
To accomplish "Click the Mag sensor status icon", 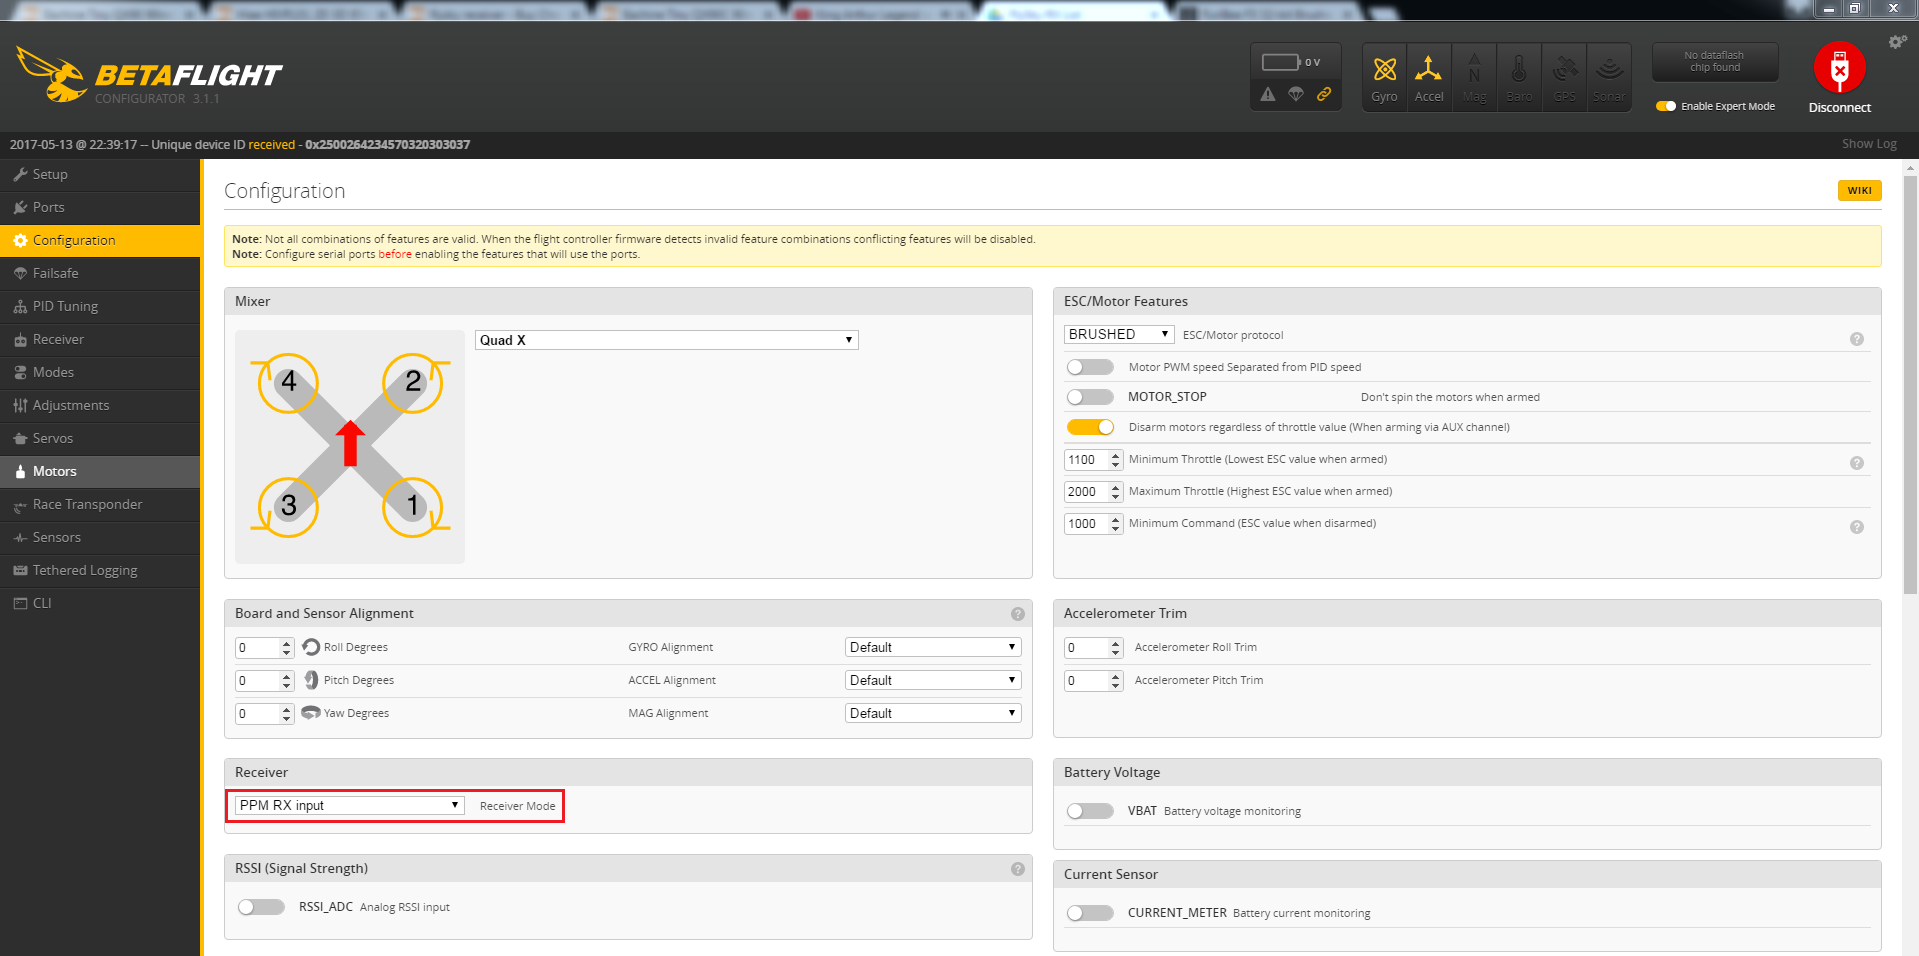I will [x=1474, y=77].
